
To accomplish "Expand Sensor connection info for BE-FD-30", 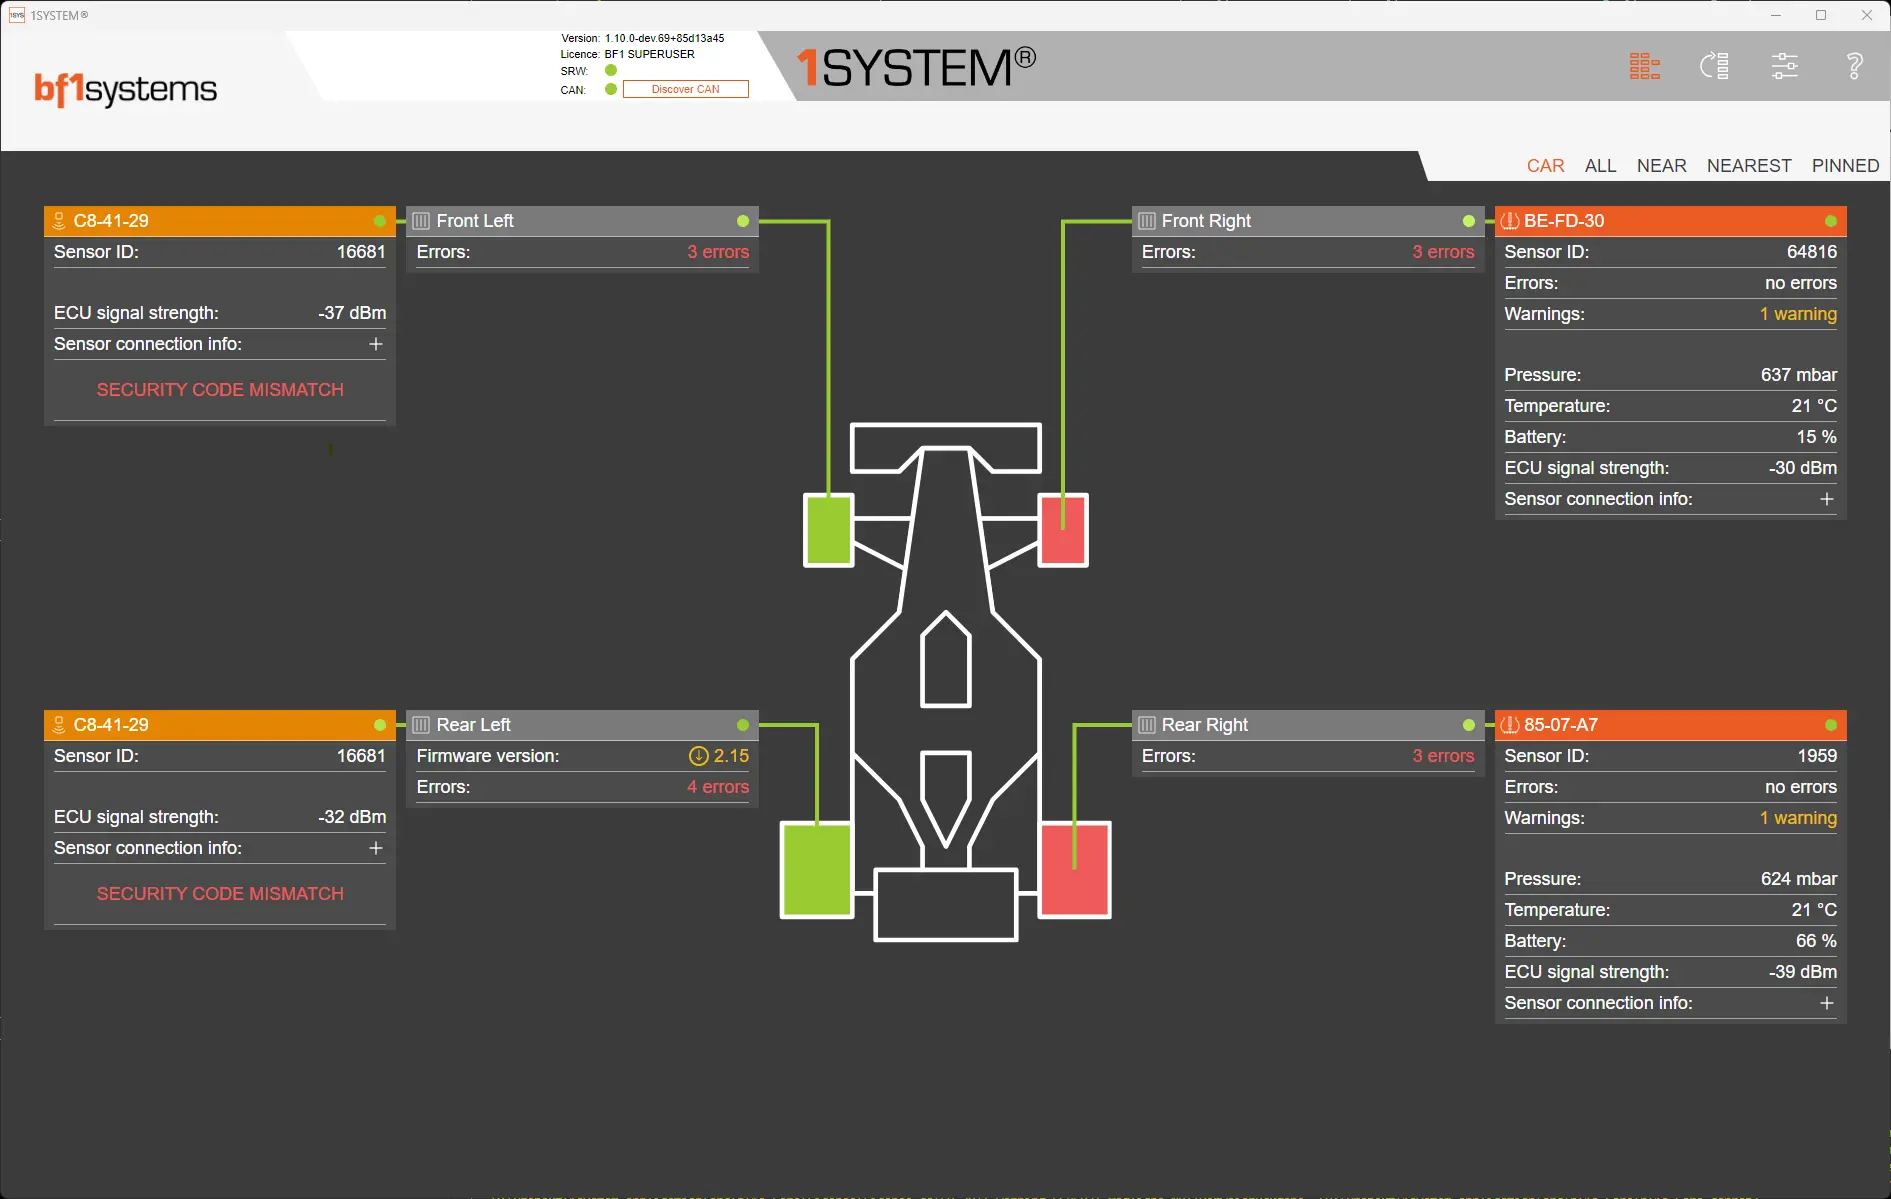I will coord(1826,499).
